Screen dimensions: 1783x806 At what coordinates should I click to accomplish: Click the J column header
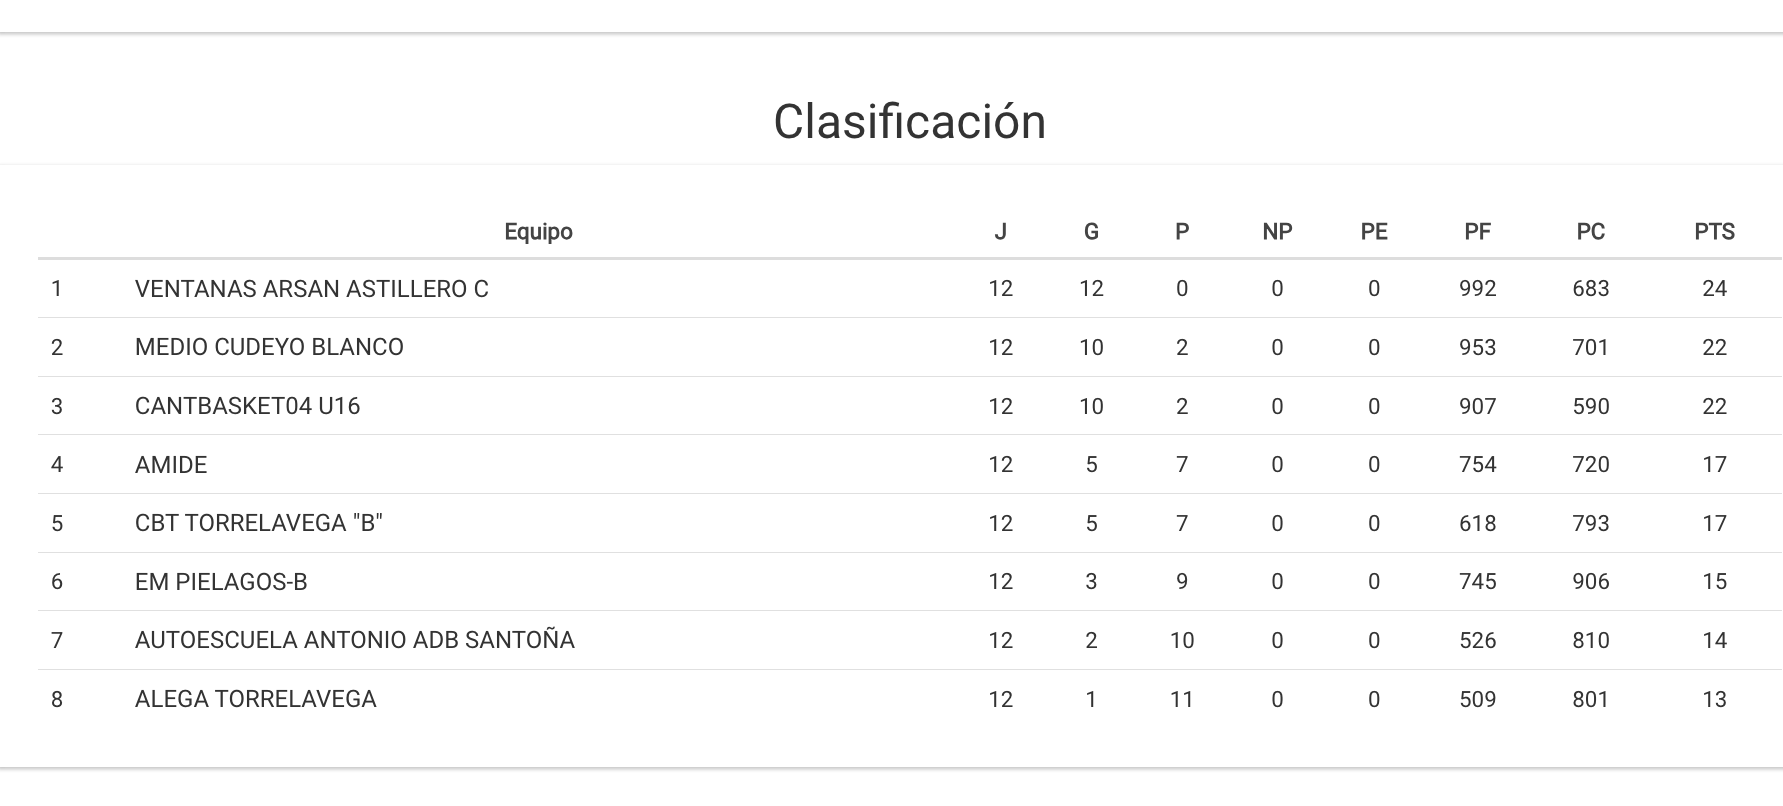coord(1000,232)
